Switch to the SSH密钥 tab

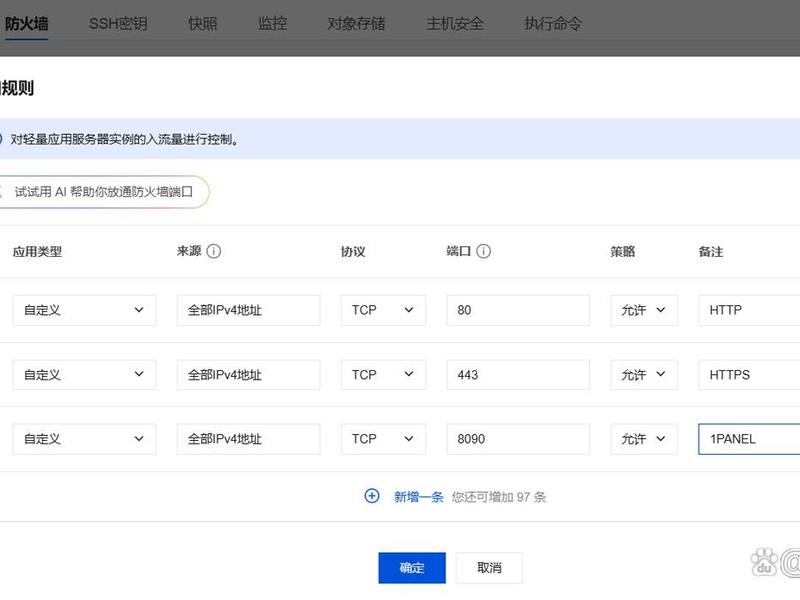tap(118, 23)
